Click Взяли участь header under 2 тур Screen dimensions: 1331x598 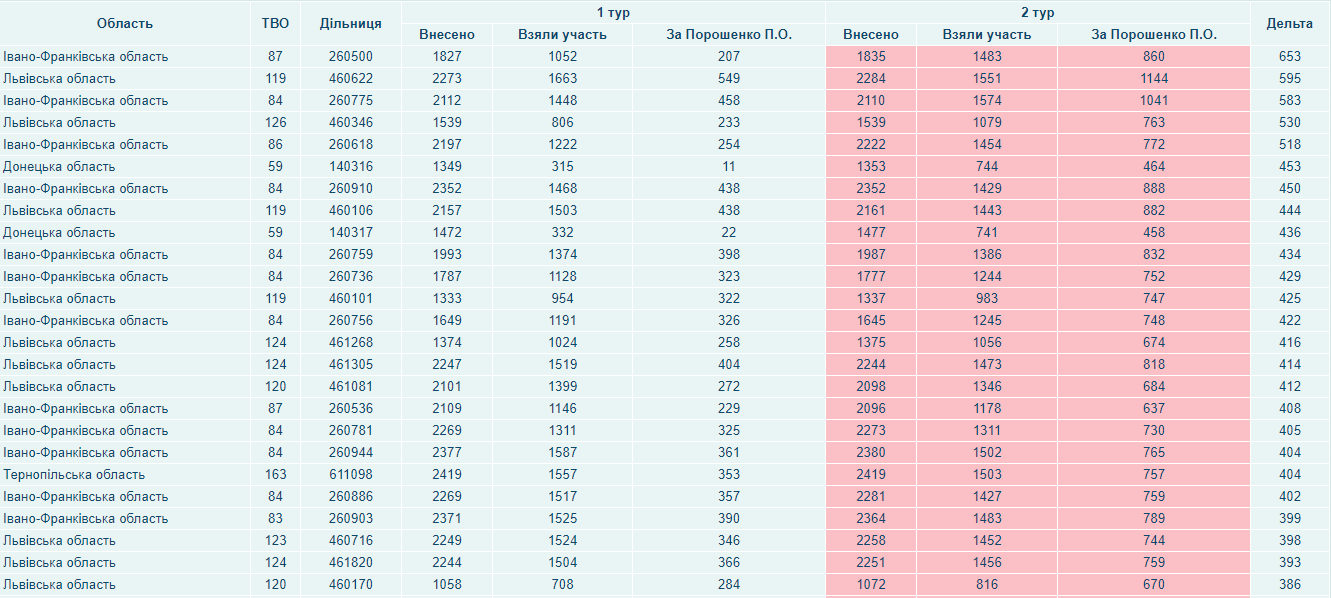pyautogui.click(x=985, y=35)
